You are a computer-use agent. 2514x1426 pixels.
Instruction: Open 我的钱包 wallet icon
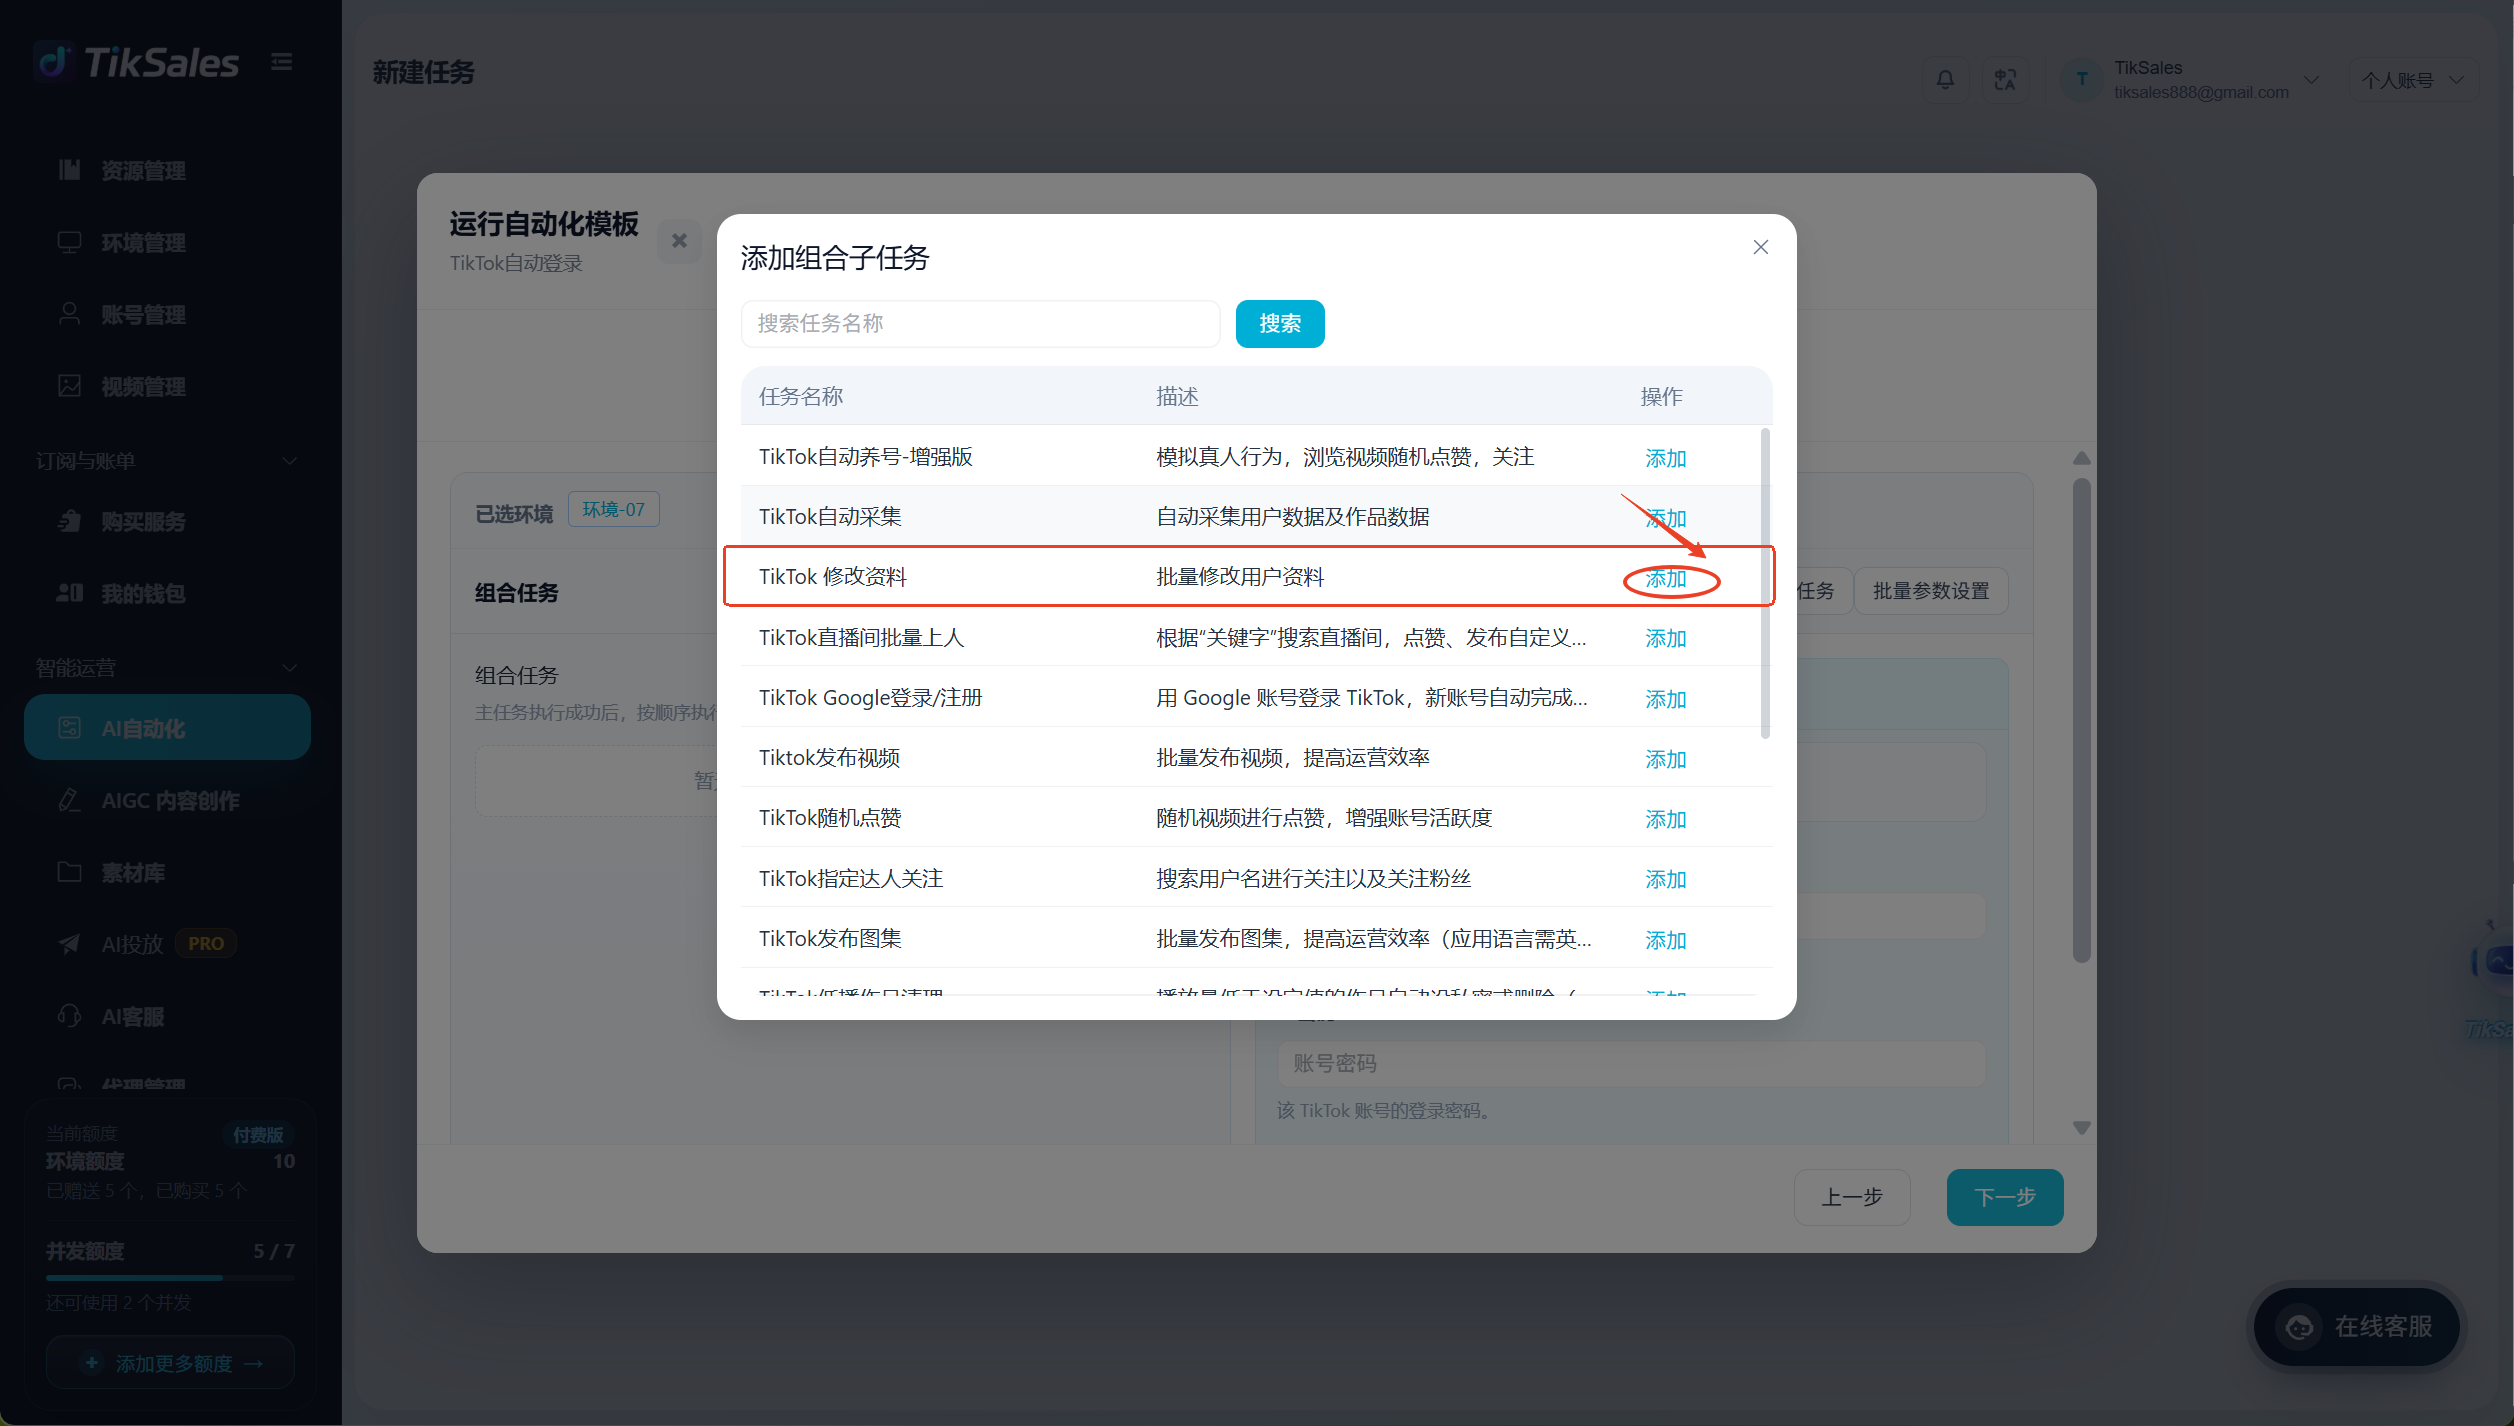coord(69,593)
